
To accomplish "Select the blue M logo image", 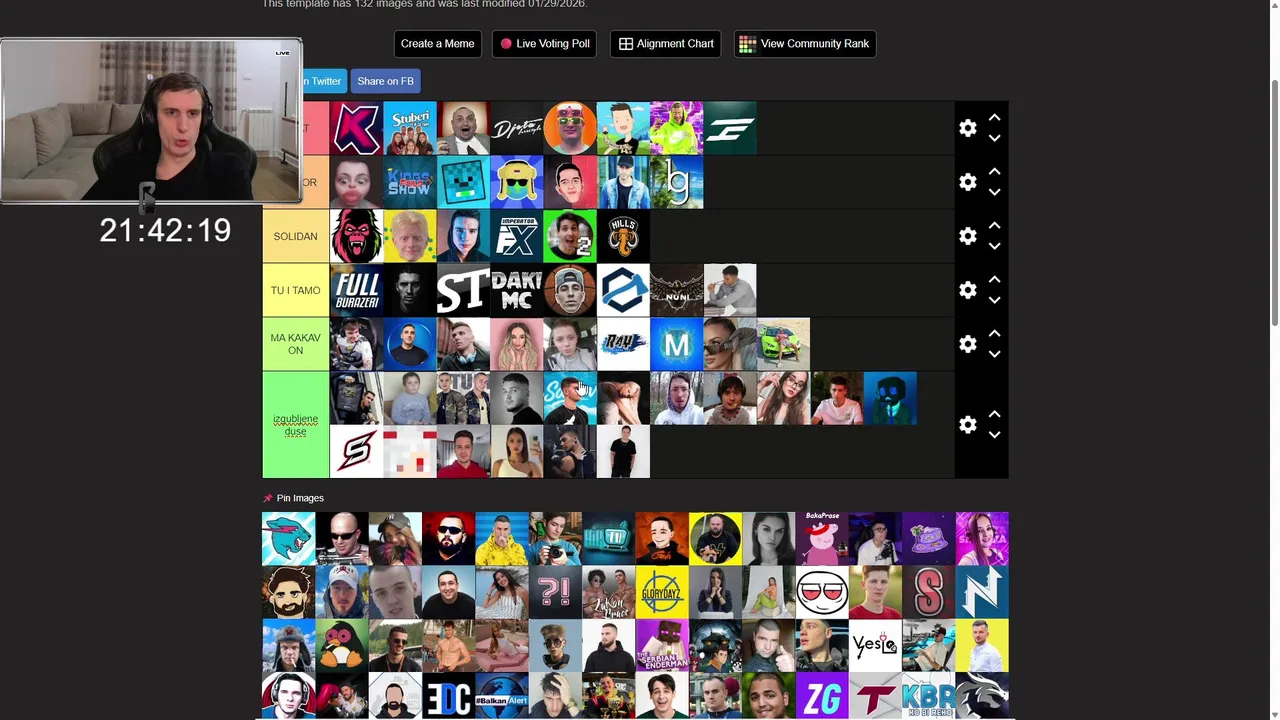I will click(x=677, y=344).
